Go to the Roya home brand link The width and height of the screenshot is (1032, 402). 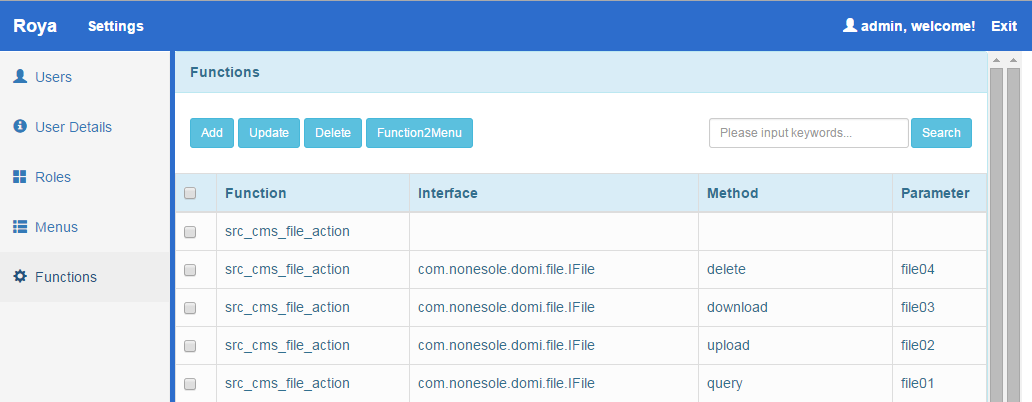35,26
